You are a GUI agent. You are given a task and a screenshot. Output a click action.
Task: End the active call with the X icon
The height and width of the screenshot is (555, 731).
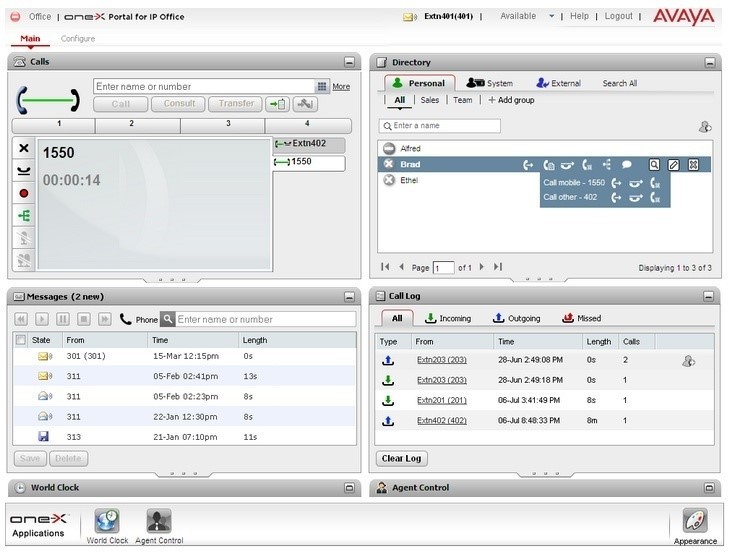pos(24,148)
